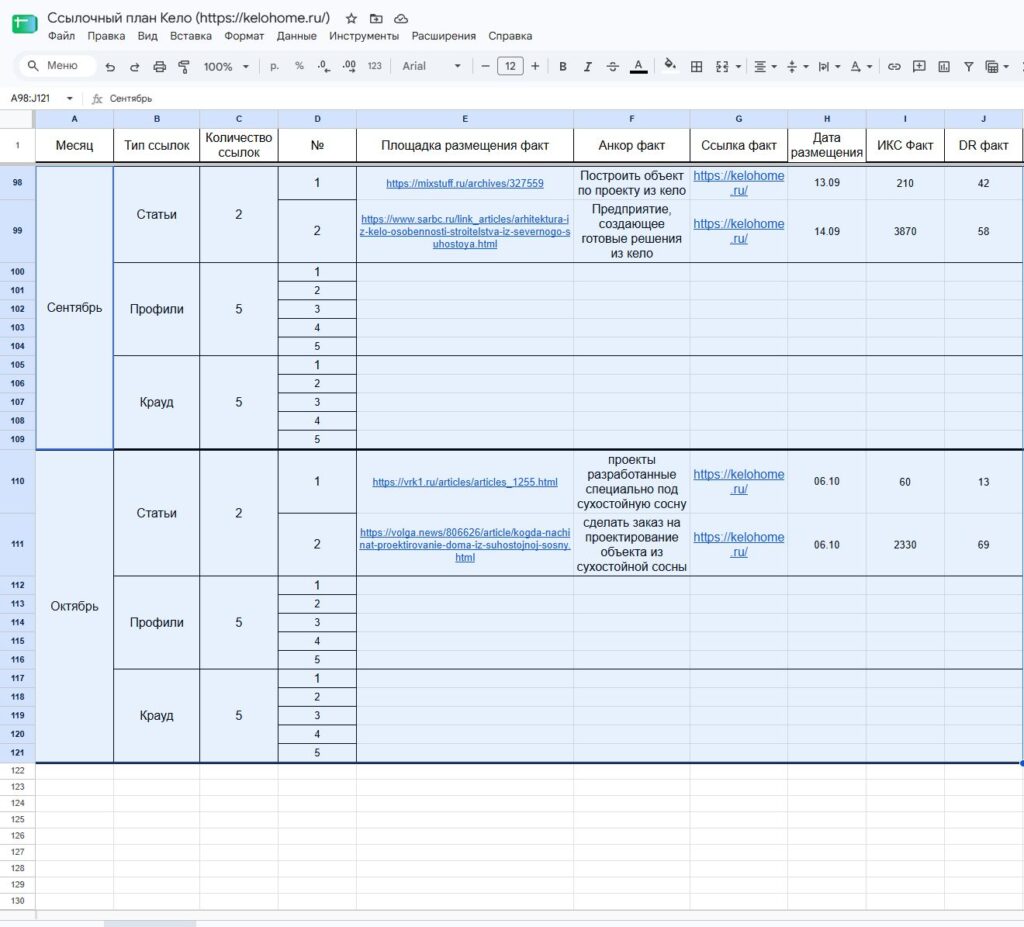Toggle italic formatting
Screen dimensions: 1024x927
pyautogui.click(x=587, y=66)
